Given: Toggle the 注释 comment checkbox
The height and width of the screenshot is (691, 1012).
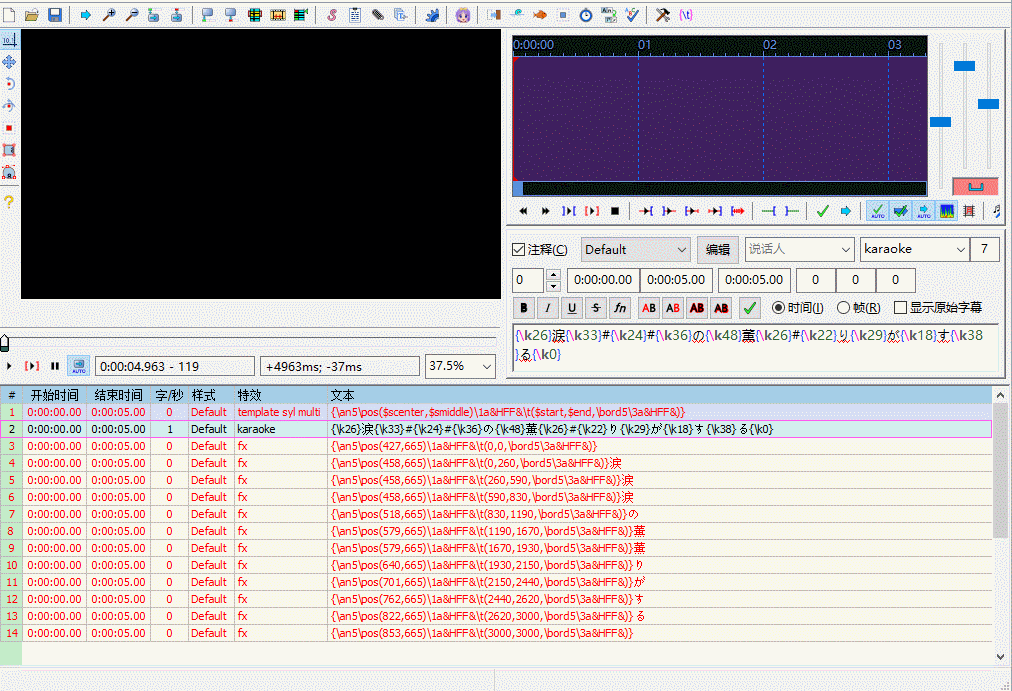Looking at the screenshot, I should point(518,250).
